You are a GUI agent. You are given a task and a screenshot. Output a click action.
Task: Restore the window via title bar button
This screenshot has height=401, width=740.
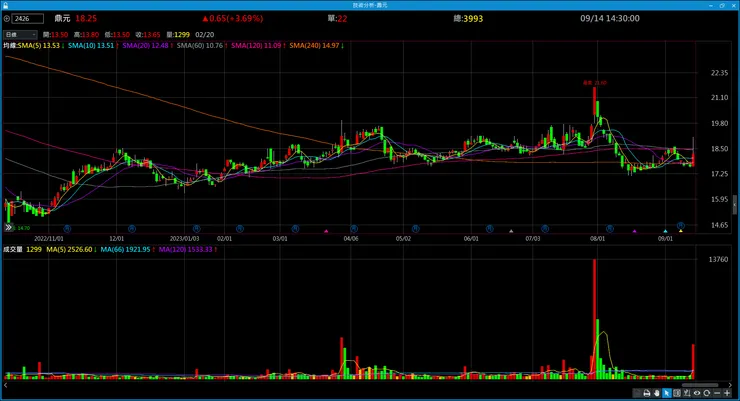[x=722, y=5]
